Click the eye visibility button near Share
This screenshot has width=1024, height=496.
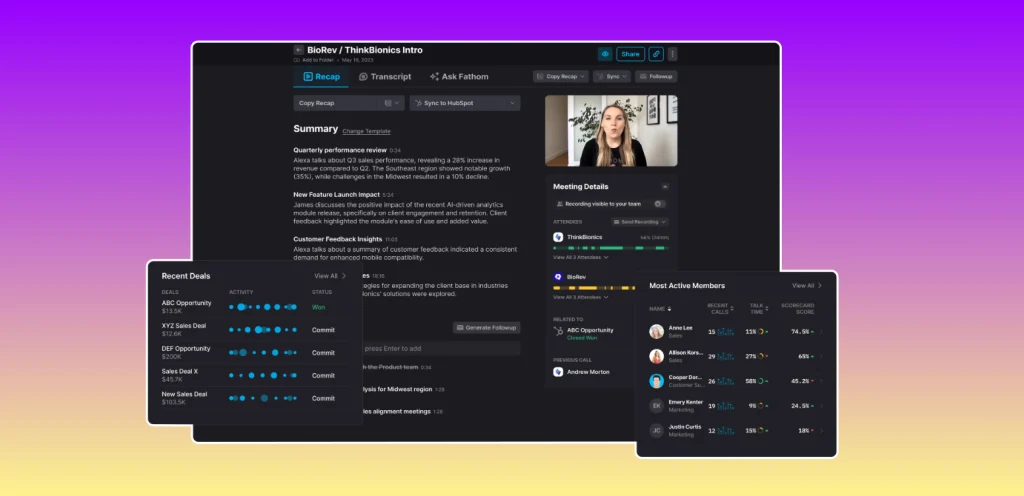point(605,54)
